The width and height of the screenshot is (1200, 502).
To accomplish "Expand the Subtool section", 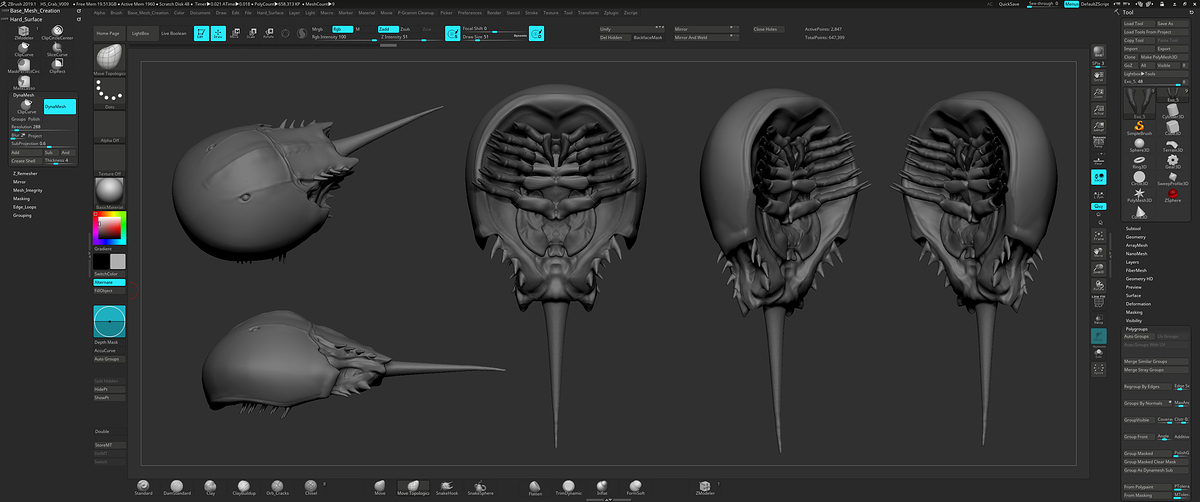I will (1134, 228).
